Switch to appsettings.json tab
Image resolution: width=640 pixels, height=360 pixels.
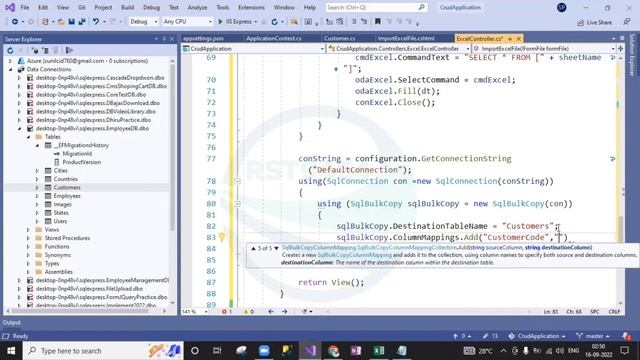(203, 38)
